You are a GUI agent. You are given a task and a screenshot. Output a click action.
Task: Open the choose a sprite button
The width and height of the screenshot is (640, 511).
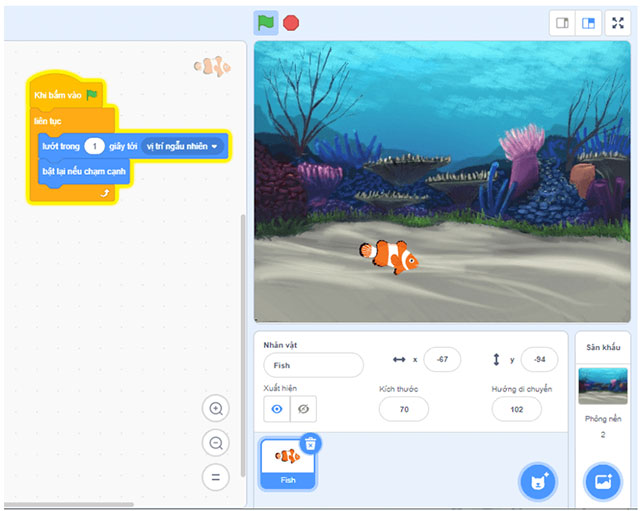(538, 482)
